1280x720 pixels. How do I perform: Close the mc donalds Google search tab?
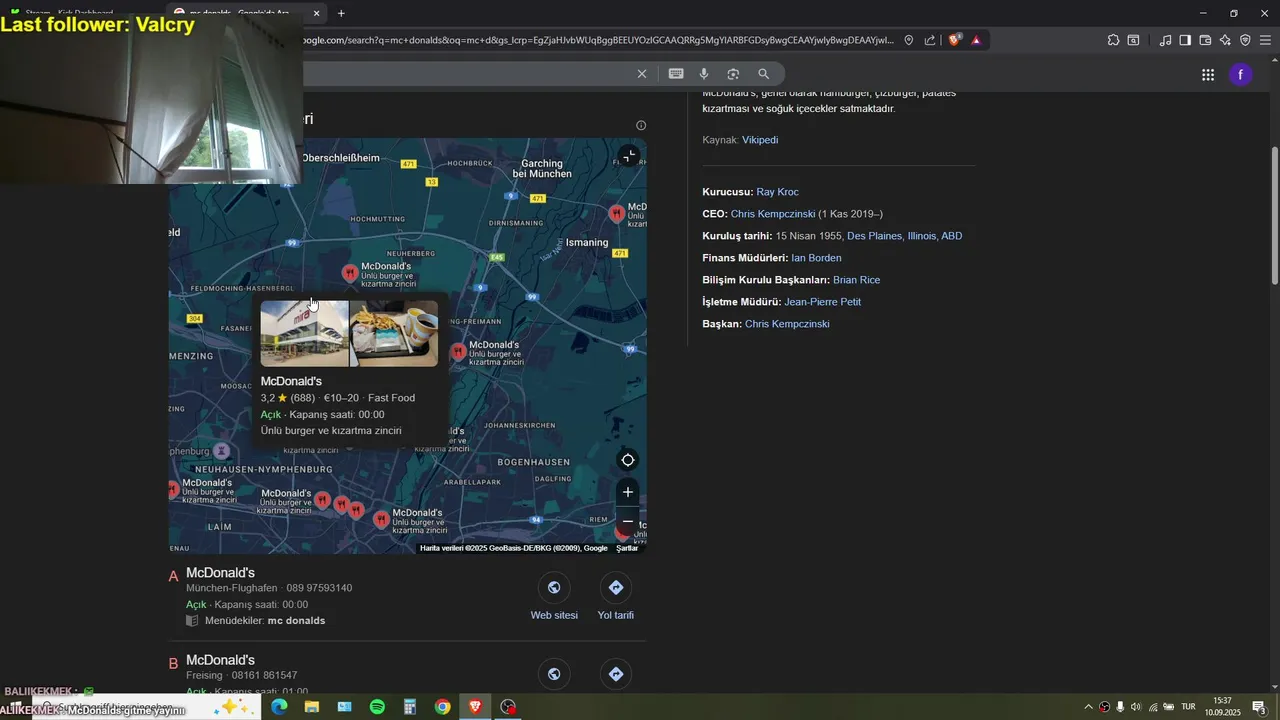tap(317, 13)
